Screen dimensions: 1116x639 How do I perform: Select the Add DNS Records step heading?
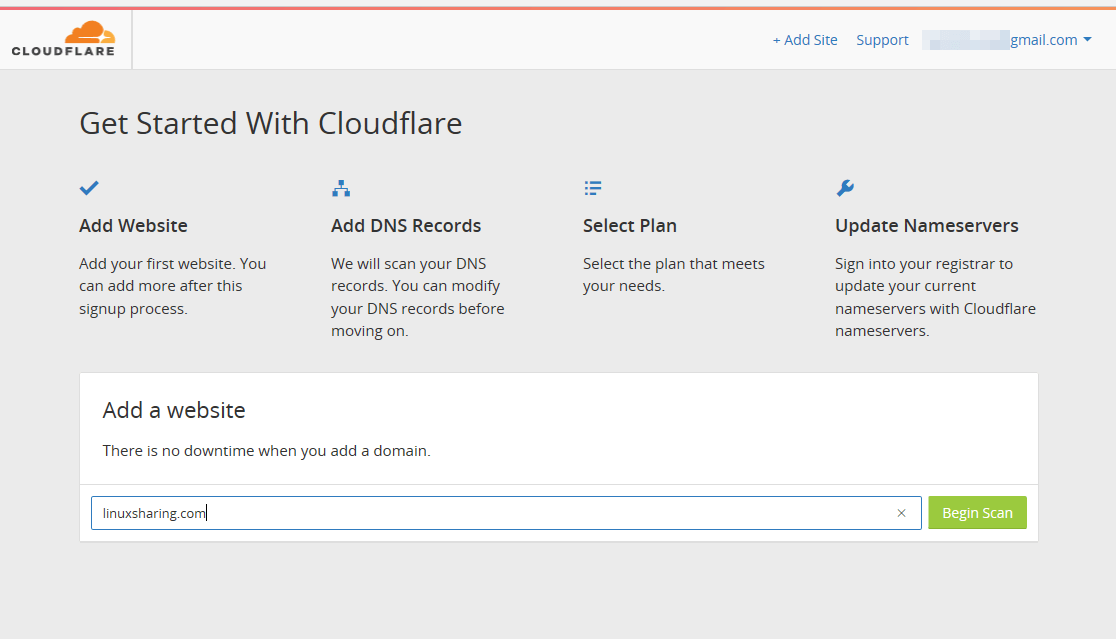406,226
